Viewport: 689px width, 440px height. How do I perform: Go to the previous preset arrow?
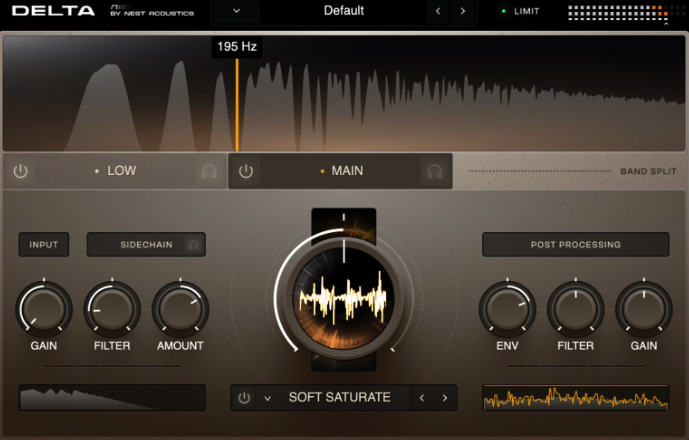click(x=437, y=11)
